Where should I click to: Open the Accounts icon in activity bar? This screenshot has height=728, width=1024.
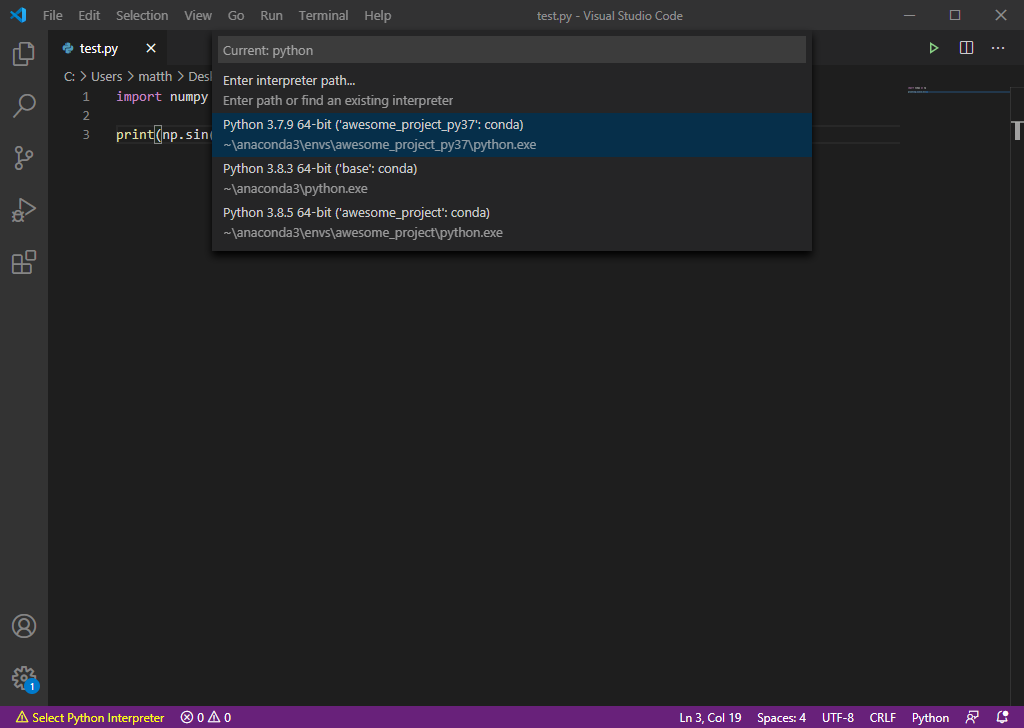pos(24,626)
